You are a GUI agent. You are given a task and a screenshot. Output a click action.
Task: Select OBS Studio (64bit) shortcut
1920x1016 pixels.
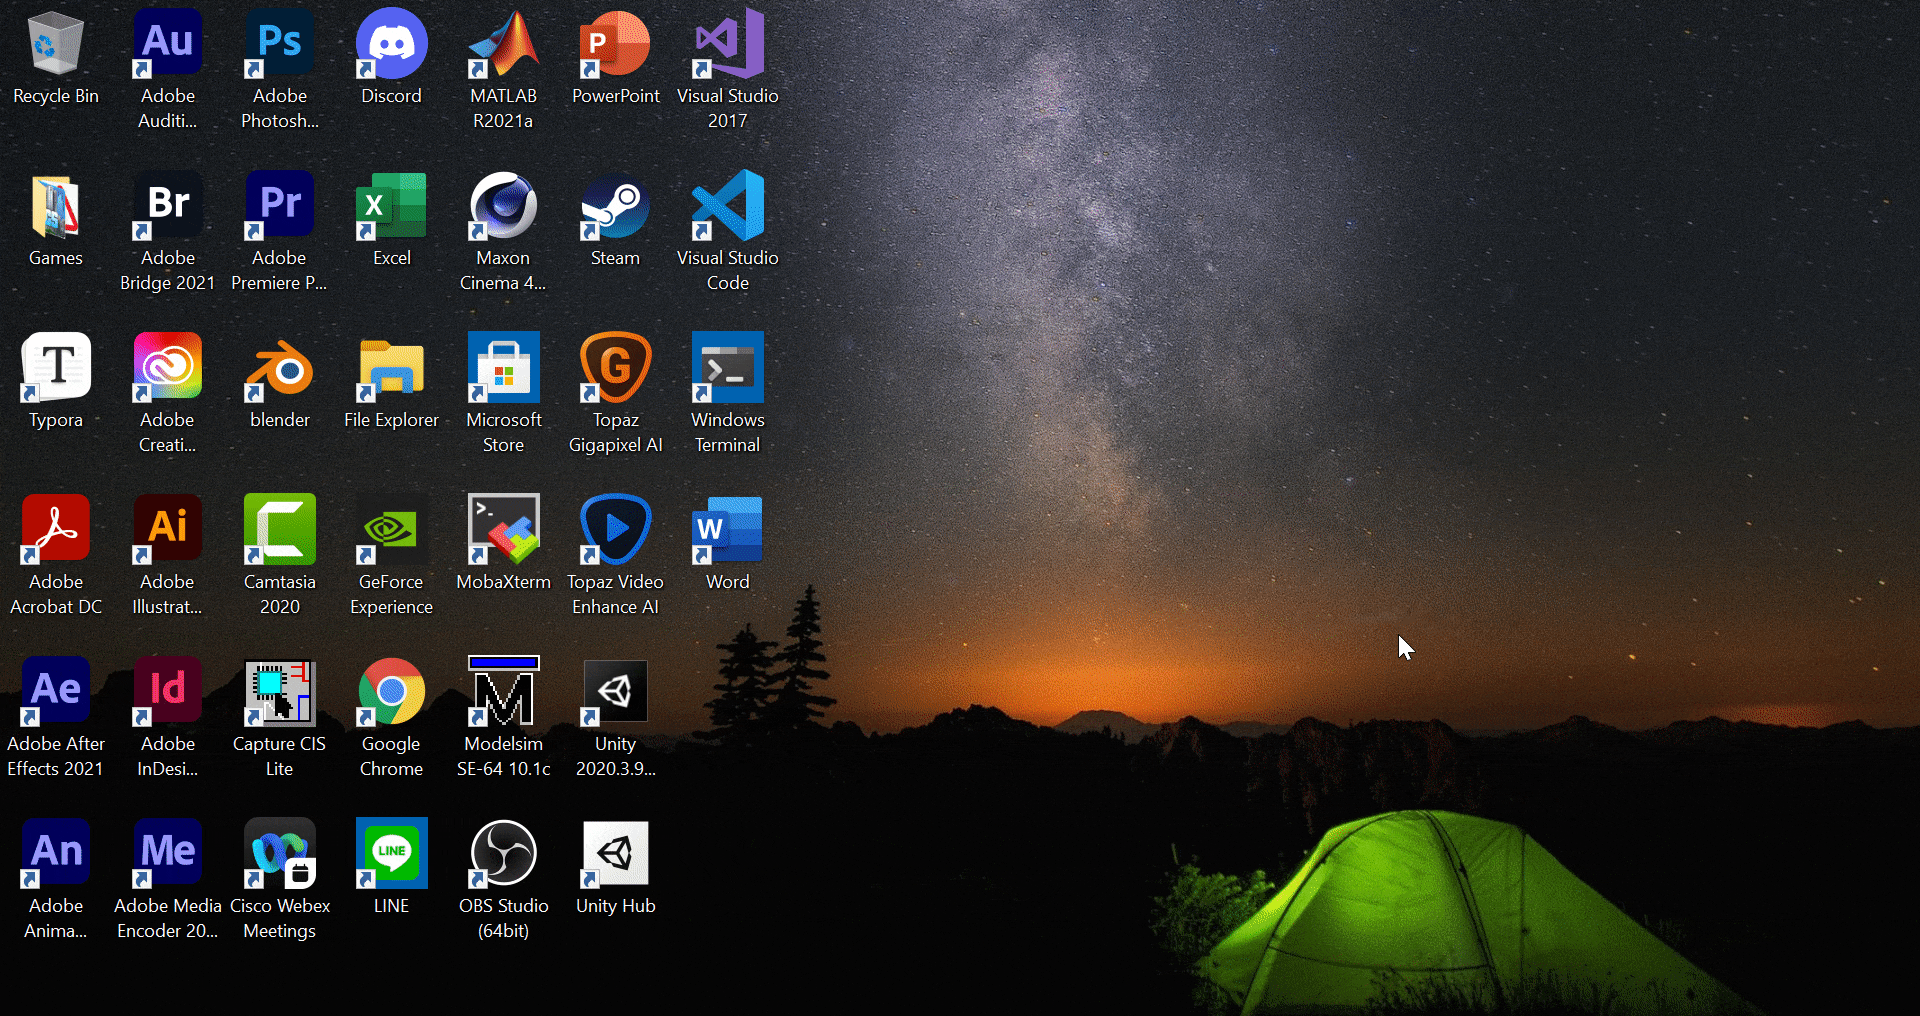click(x=504, y=854)
